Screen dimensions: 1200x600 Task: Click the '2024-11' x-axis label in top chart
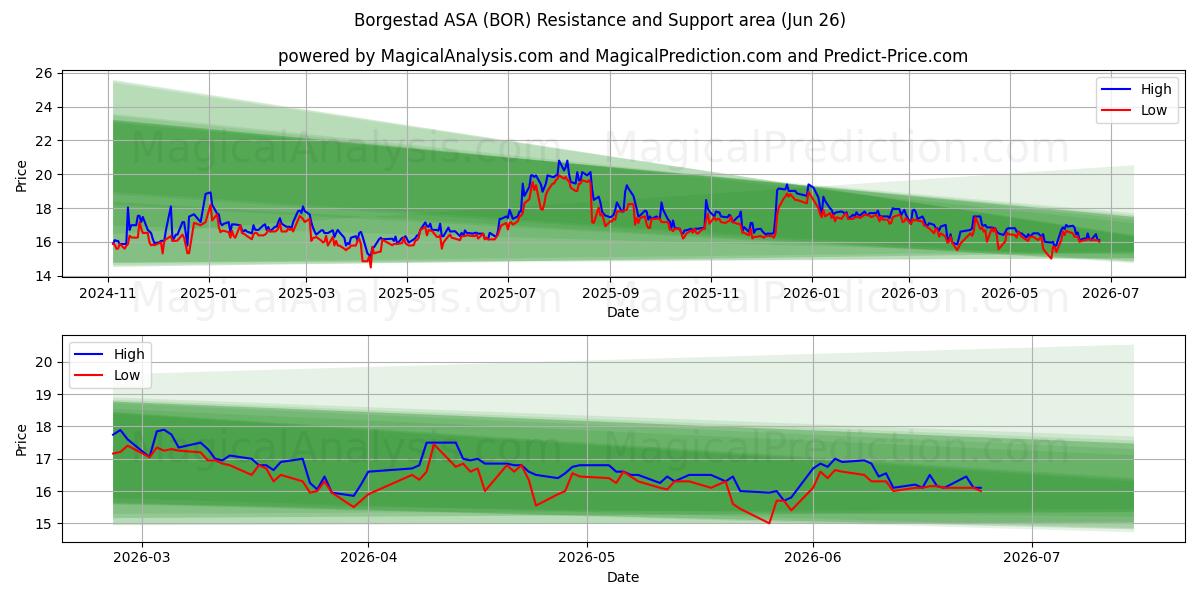tap(109, 295)
